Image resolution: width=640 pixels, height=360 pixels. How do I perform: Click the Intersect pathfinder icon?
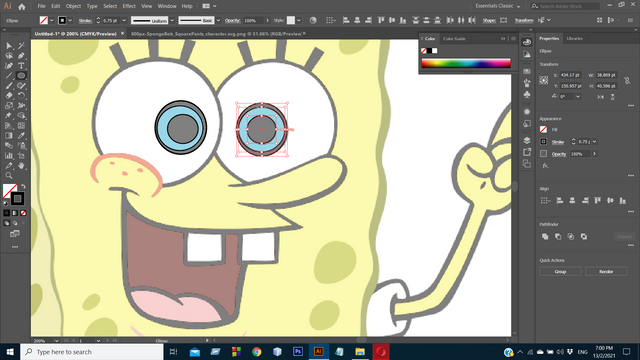(571, 236)
